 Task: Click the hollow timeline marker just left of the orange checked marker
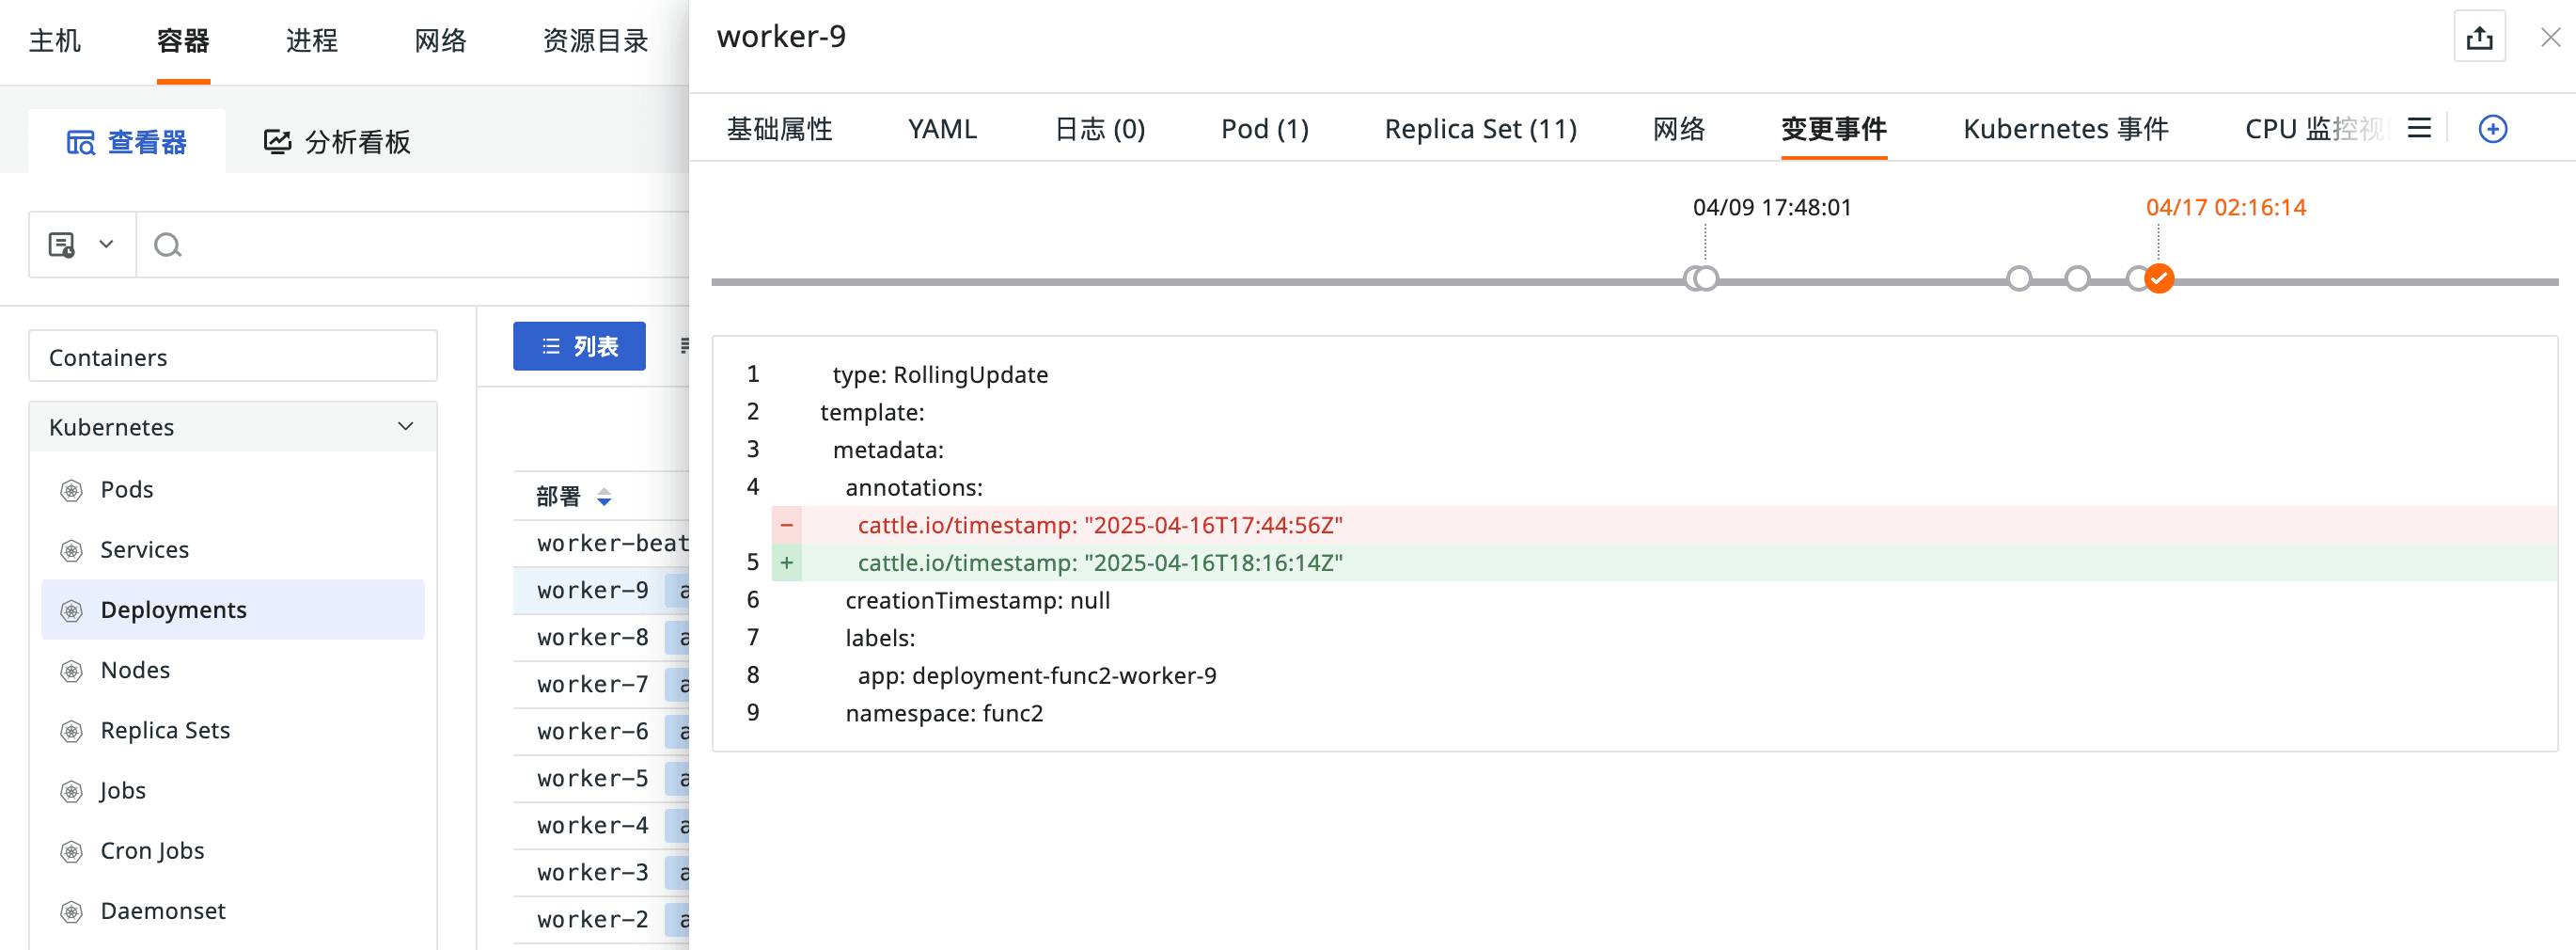click(2137, 279)
